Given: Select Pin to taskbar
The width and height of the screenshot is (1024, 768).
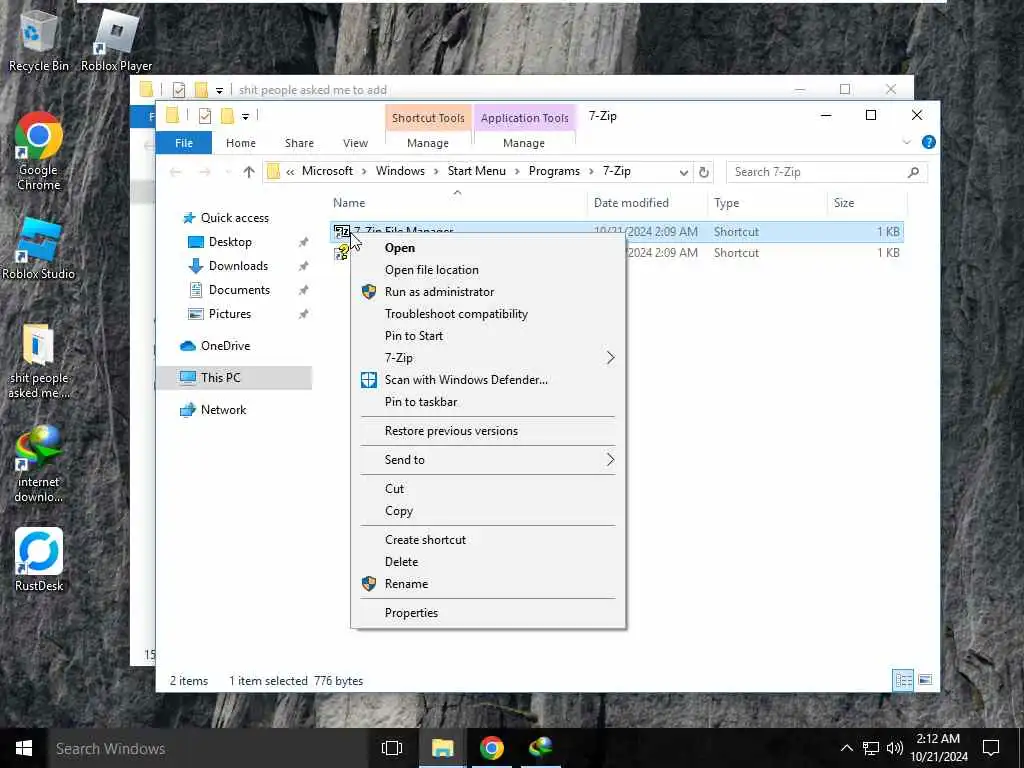Looking at the screenshot, I should pyautogui.click(x=488, y=402).
